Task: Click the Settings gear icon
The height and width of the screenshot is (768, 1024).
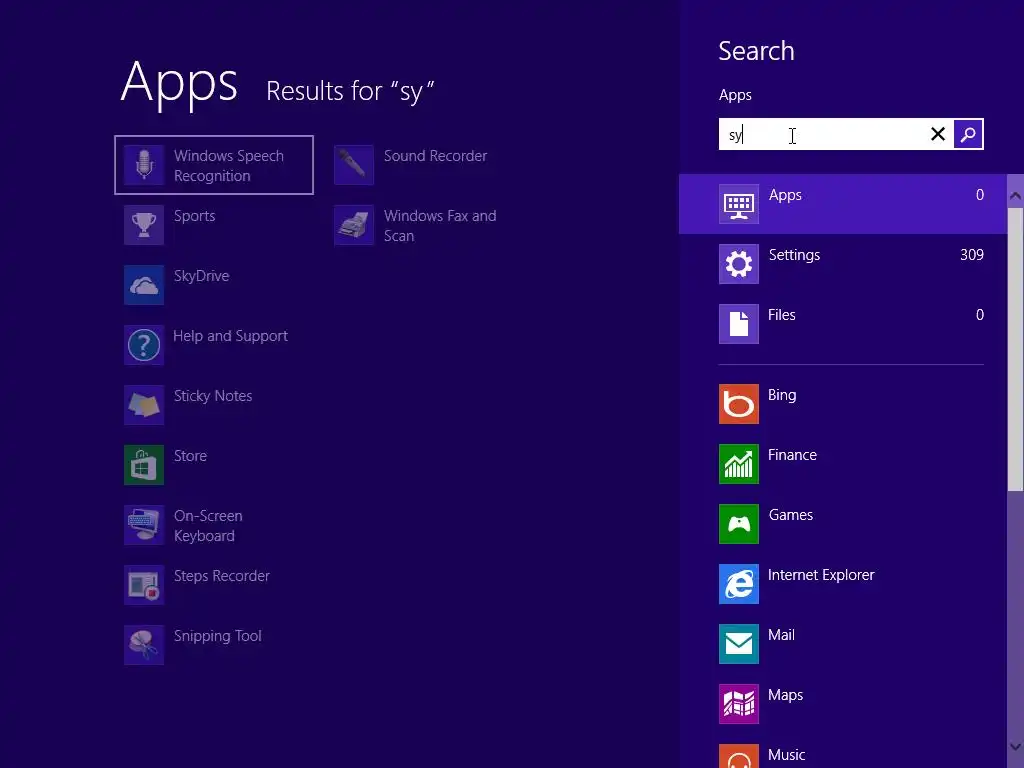Action: point(739,264)
